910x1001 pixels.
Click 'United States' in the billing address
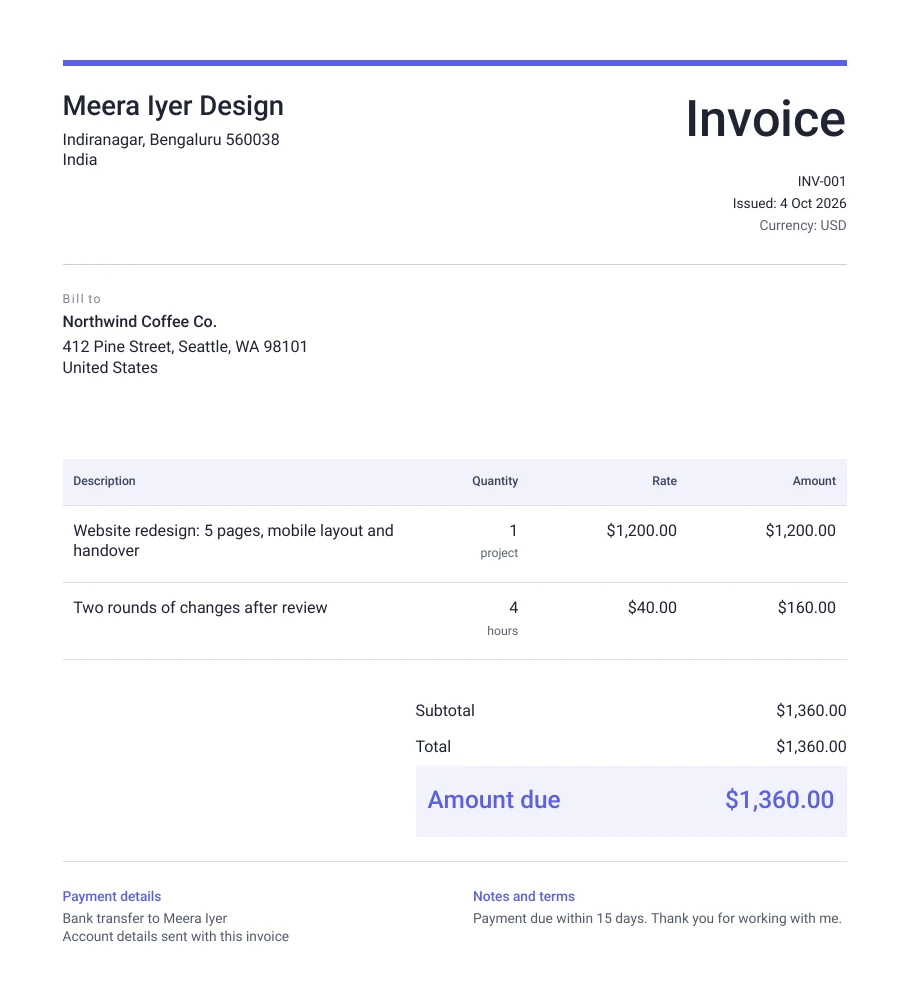[x=110, y=368]
